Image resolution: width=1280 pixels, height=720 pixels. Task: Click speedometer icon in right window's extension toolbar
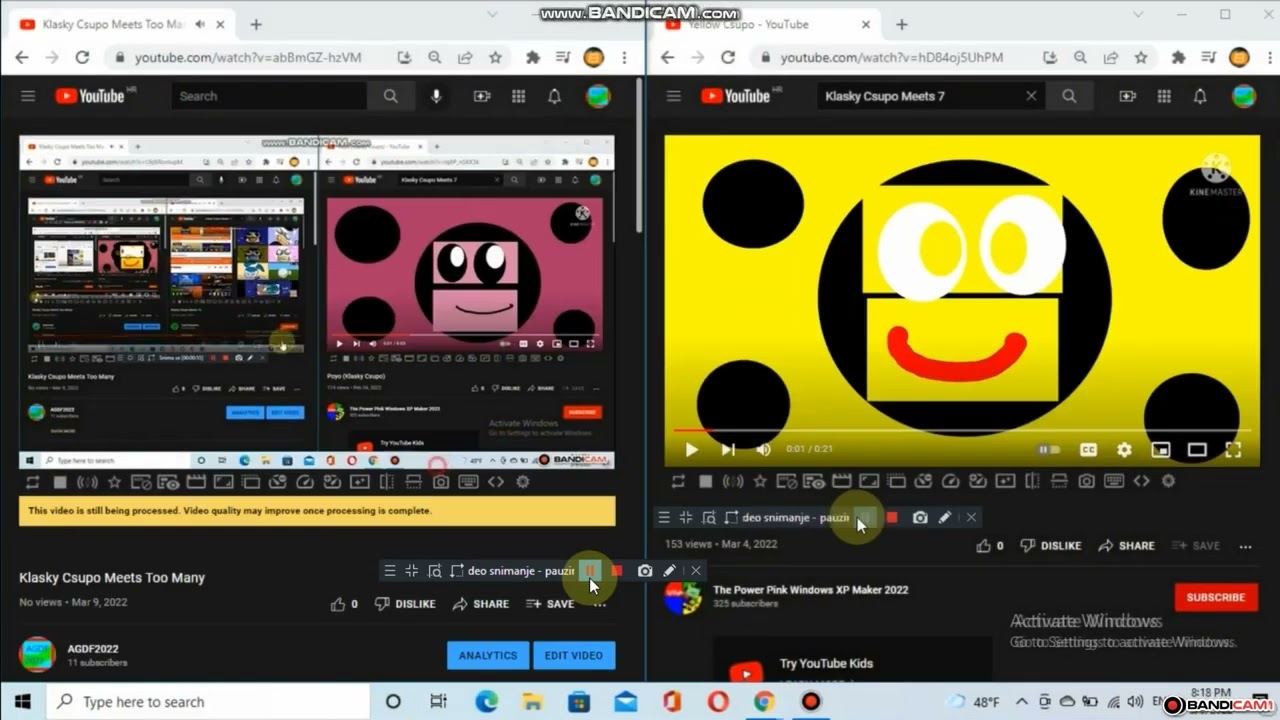(950, 481)
